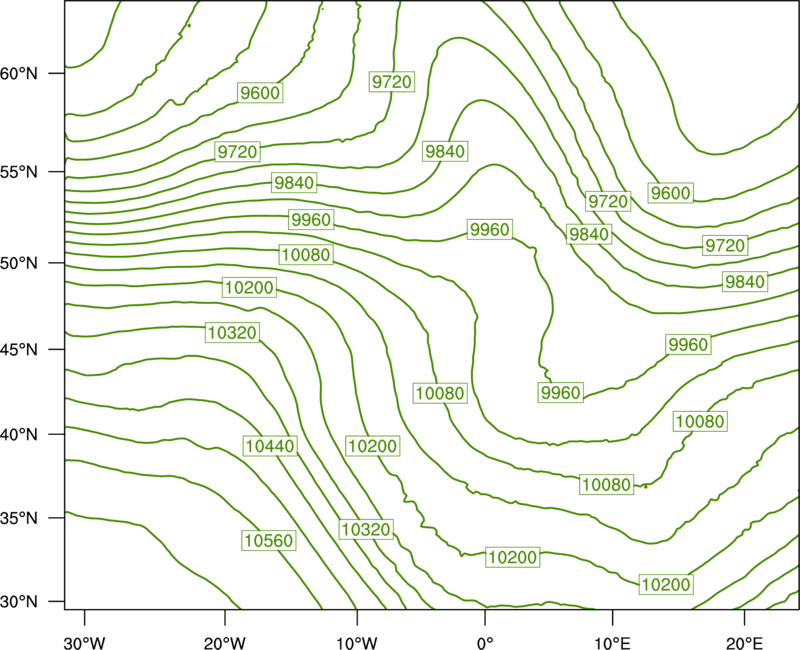Click the 10°E longitude axis label
This screenshot has height=650, width=800.
pyautogui.click(x=612, y=643)
